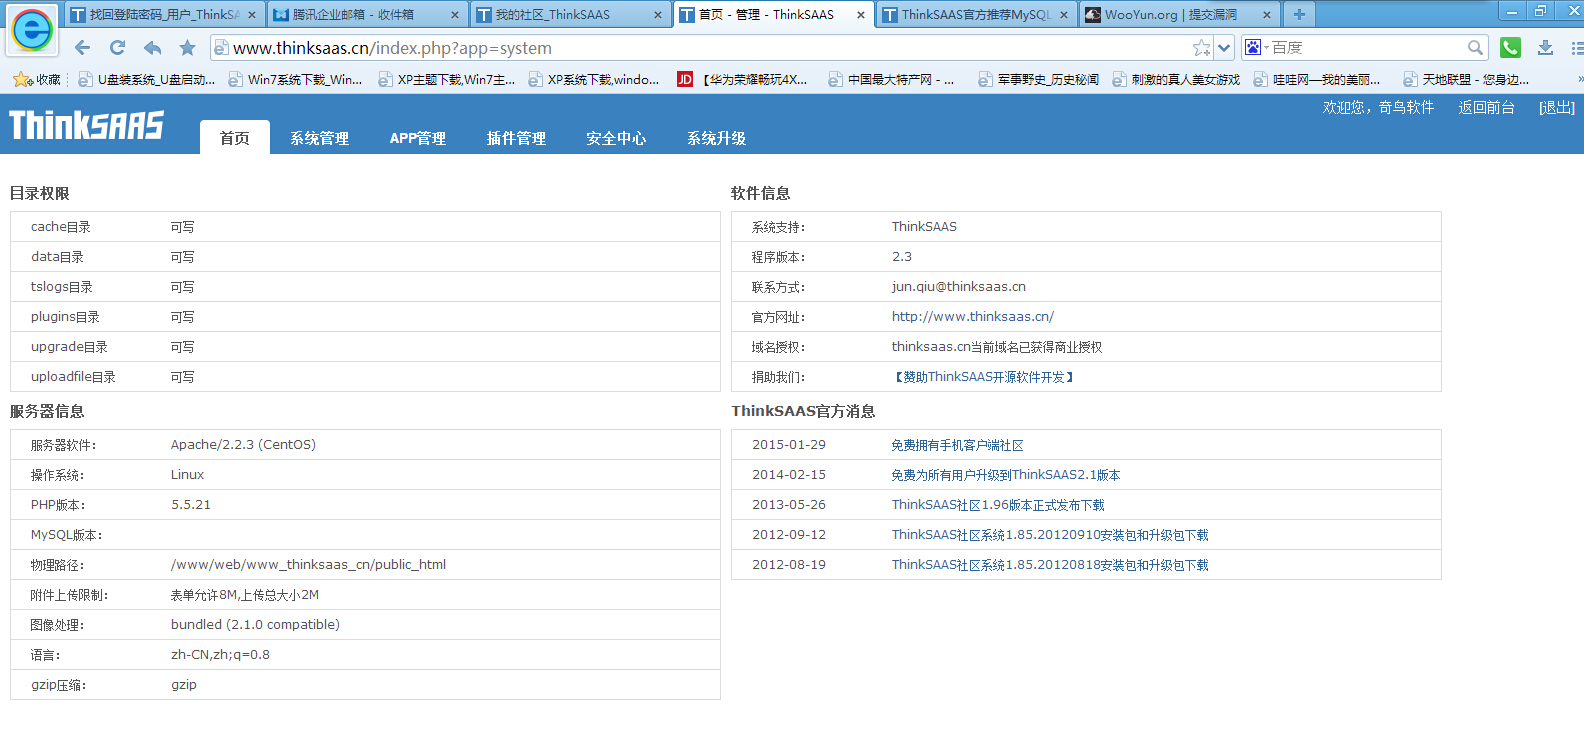Viewport: 1584px width, 755px height.
Task: Open the 免费拥有手机客户端社区 news link
Action: click(x=957, y=445)
